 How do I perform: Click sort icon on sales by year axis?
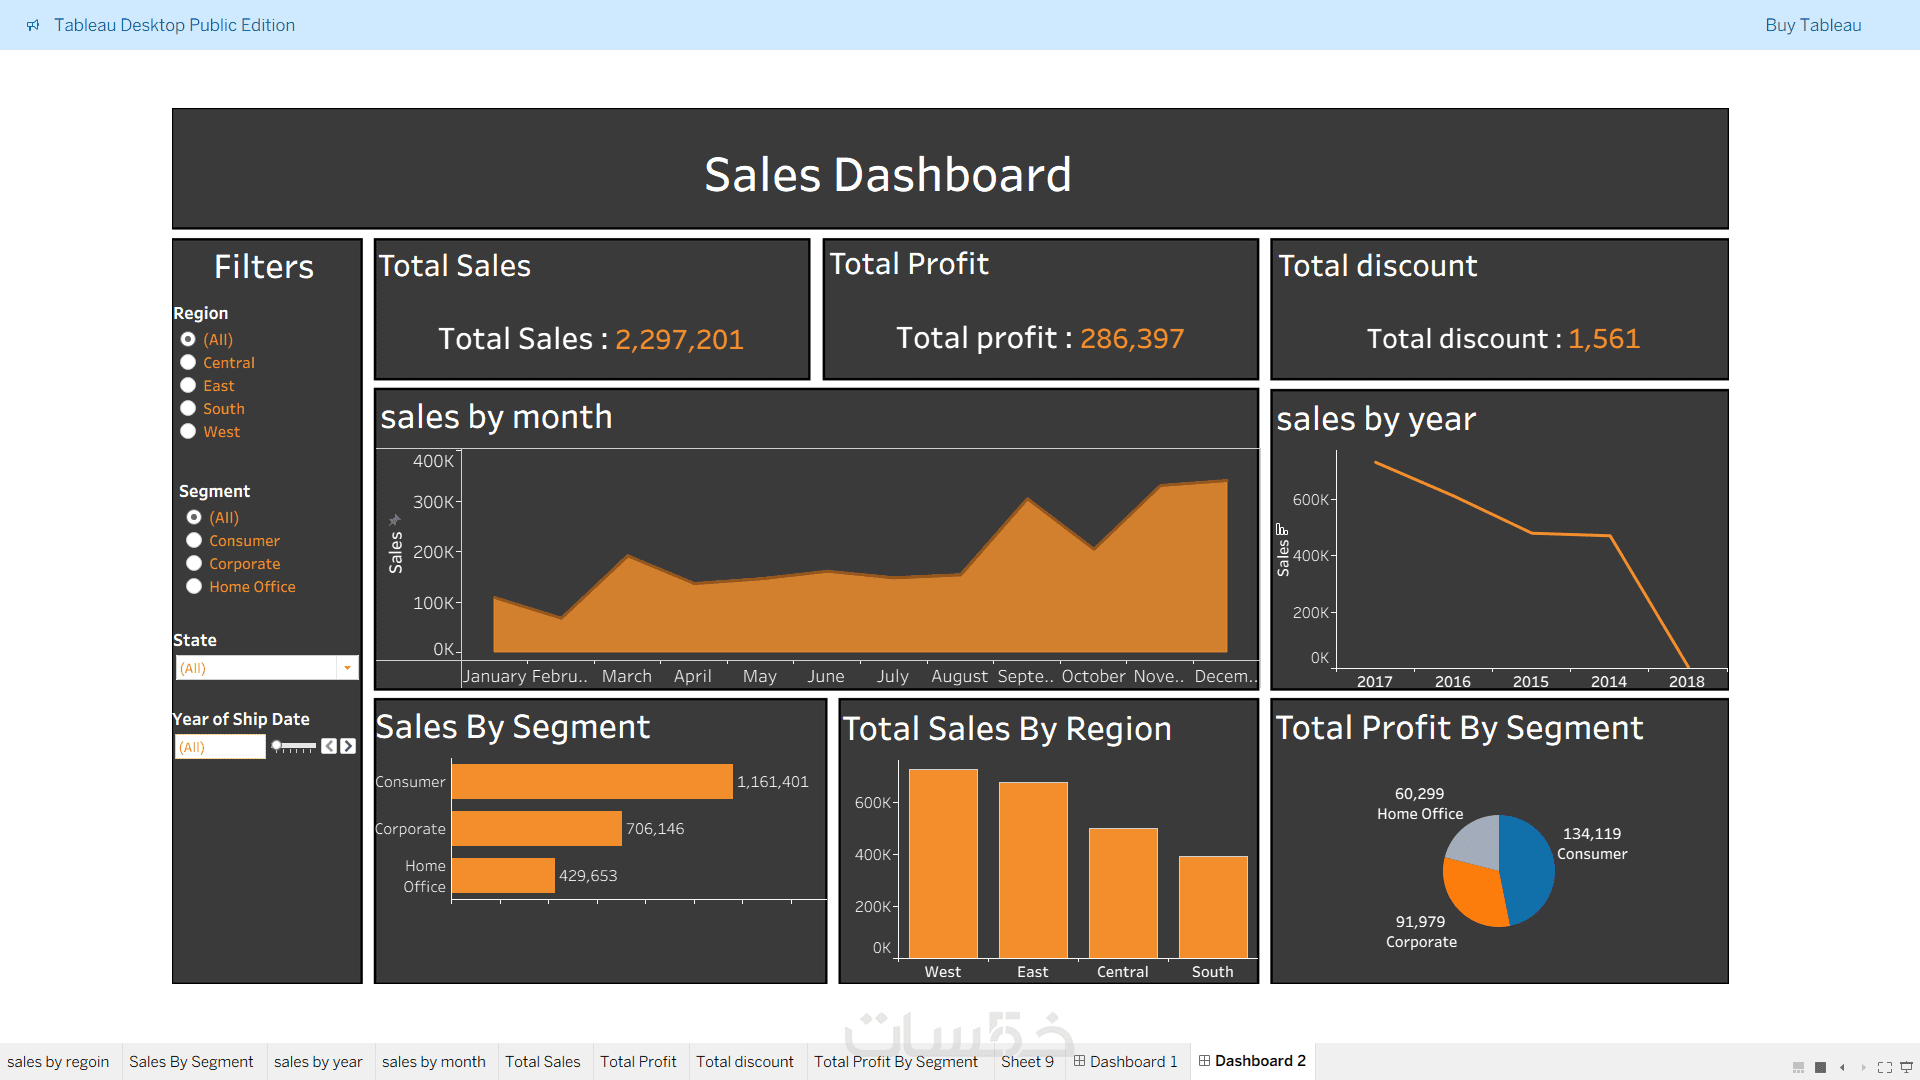tap(1282, 529)
